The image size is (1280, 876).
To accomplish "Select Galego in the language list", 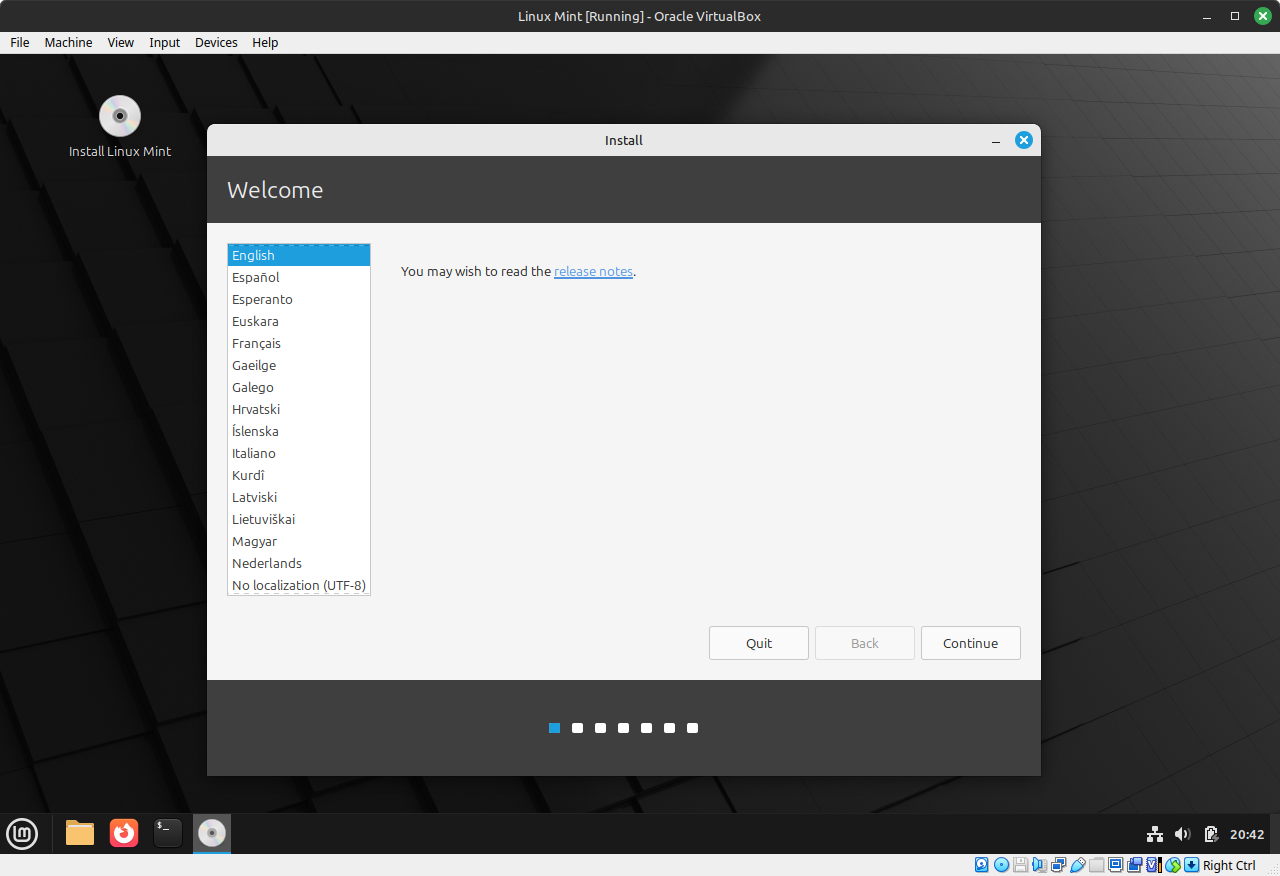I will 299,387.
